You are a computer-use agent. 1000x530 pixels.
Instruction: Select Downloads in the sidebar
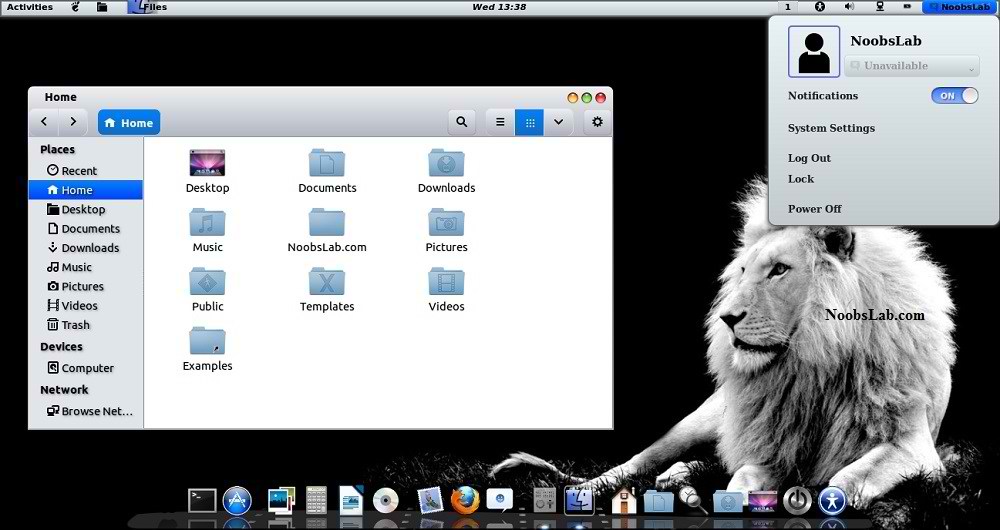tap(85, 247)
